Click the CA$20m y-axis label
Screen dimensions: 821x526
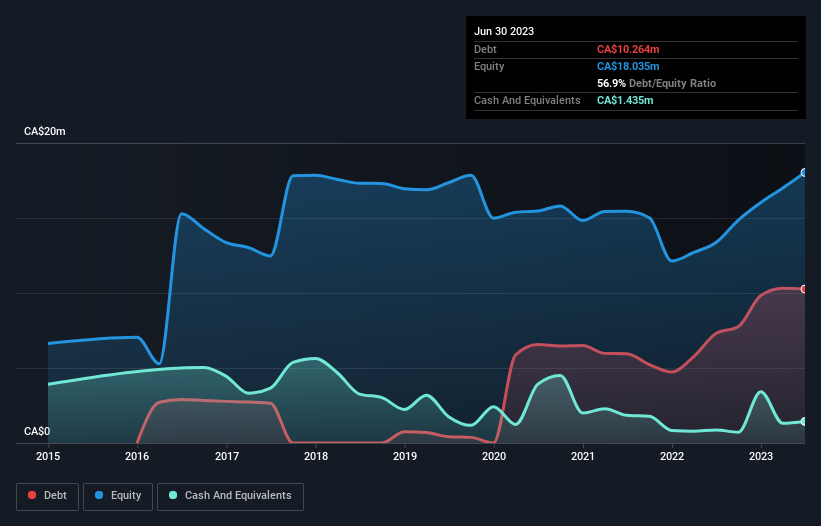point(45,131)
